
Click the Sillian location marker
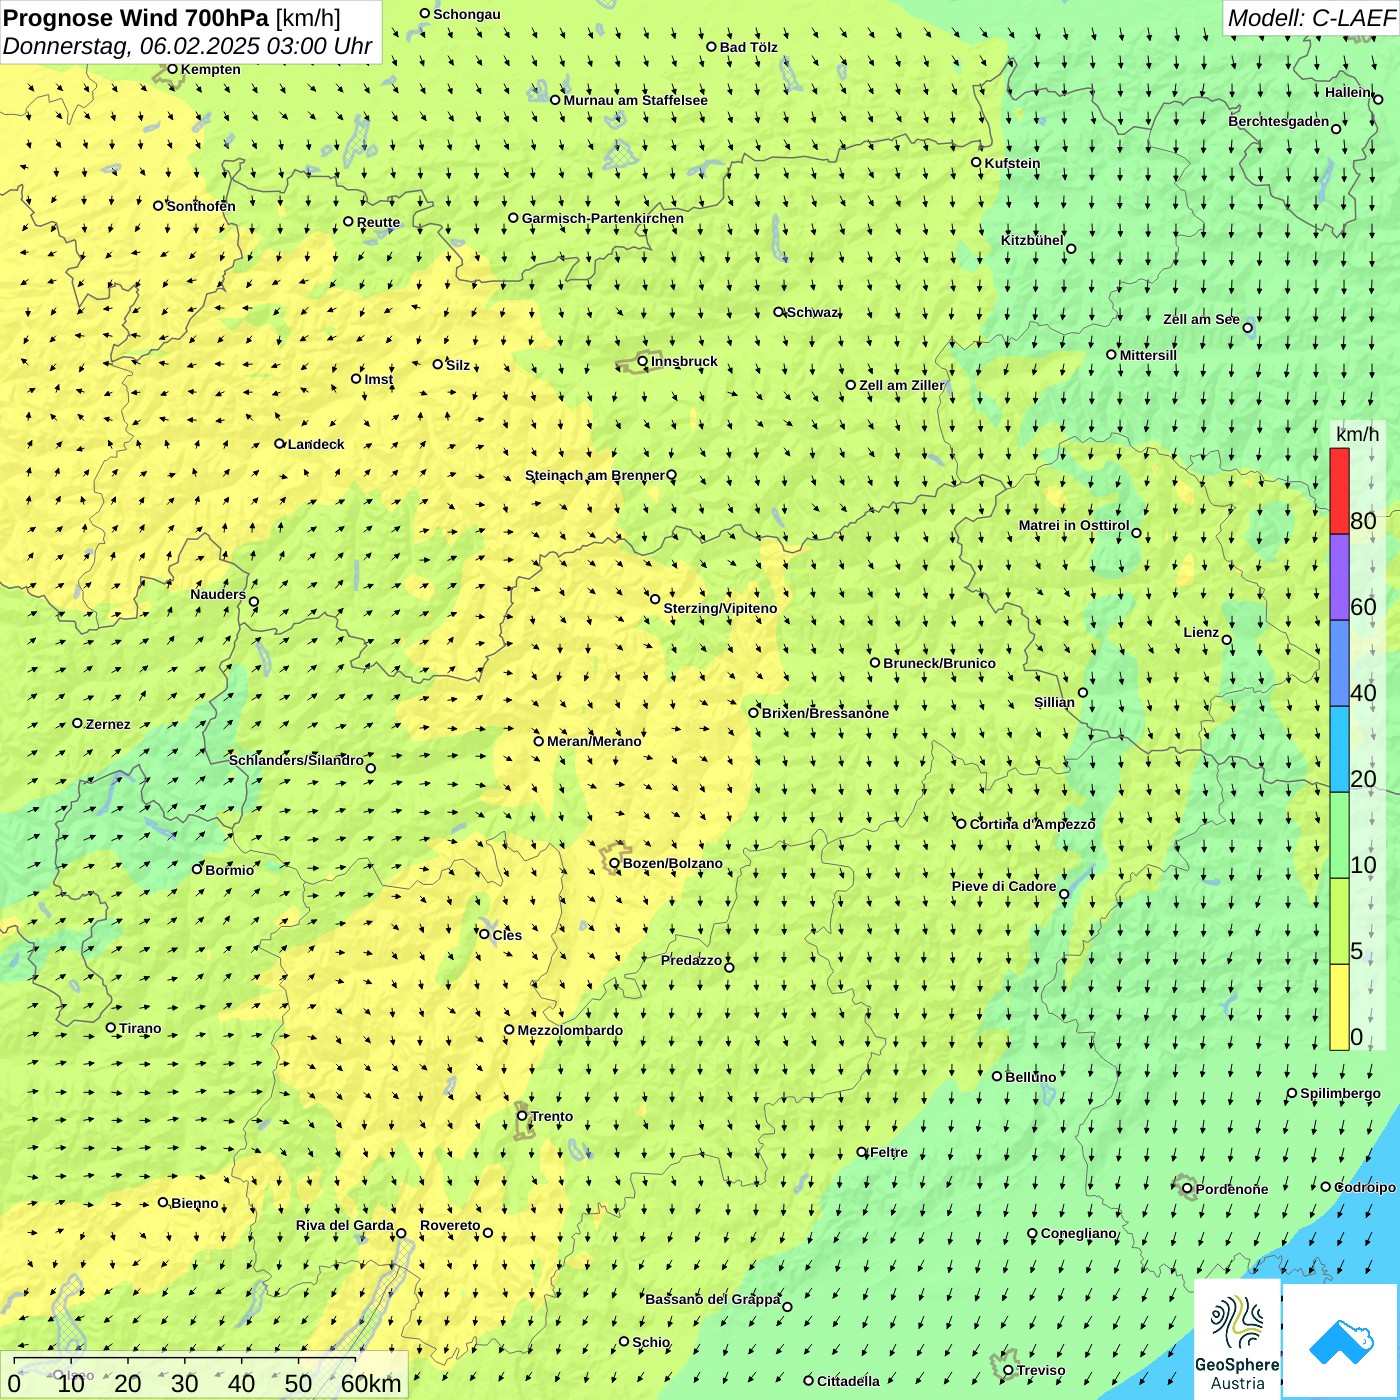point(1083,692)
